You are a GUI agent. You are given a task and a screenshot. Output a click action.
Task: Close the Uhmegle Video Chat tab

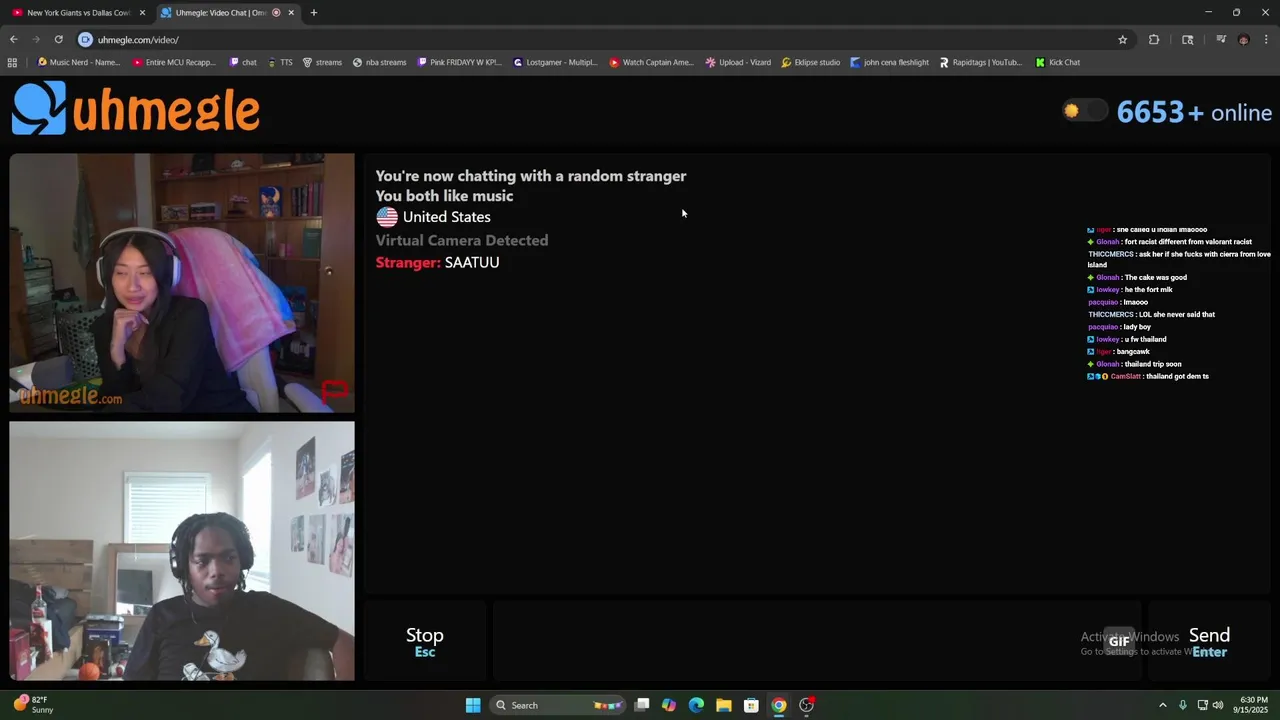tap(291, 13)
